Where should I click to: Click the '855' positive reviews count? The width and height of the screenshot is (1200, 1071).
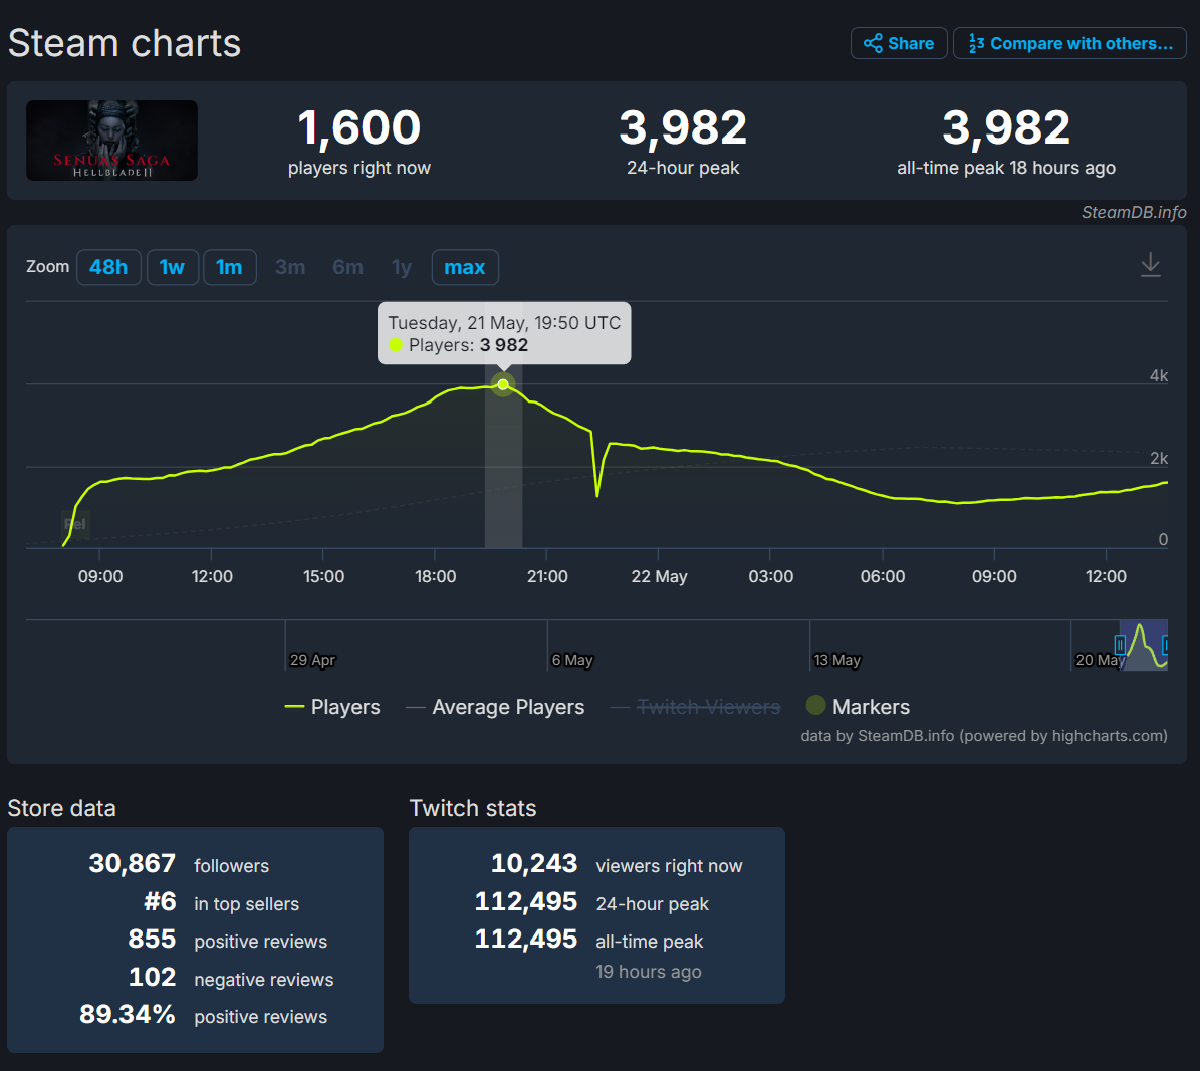coord(152,939)
